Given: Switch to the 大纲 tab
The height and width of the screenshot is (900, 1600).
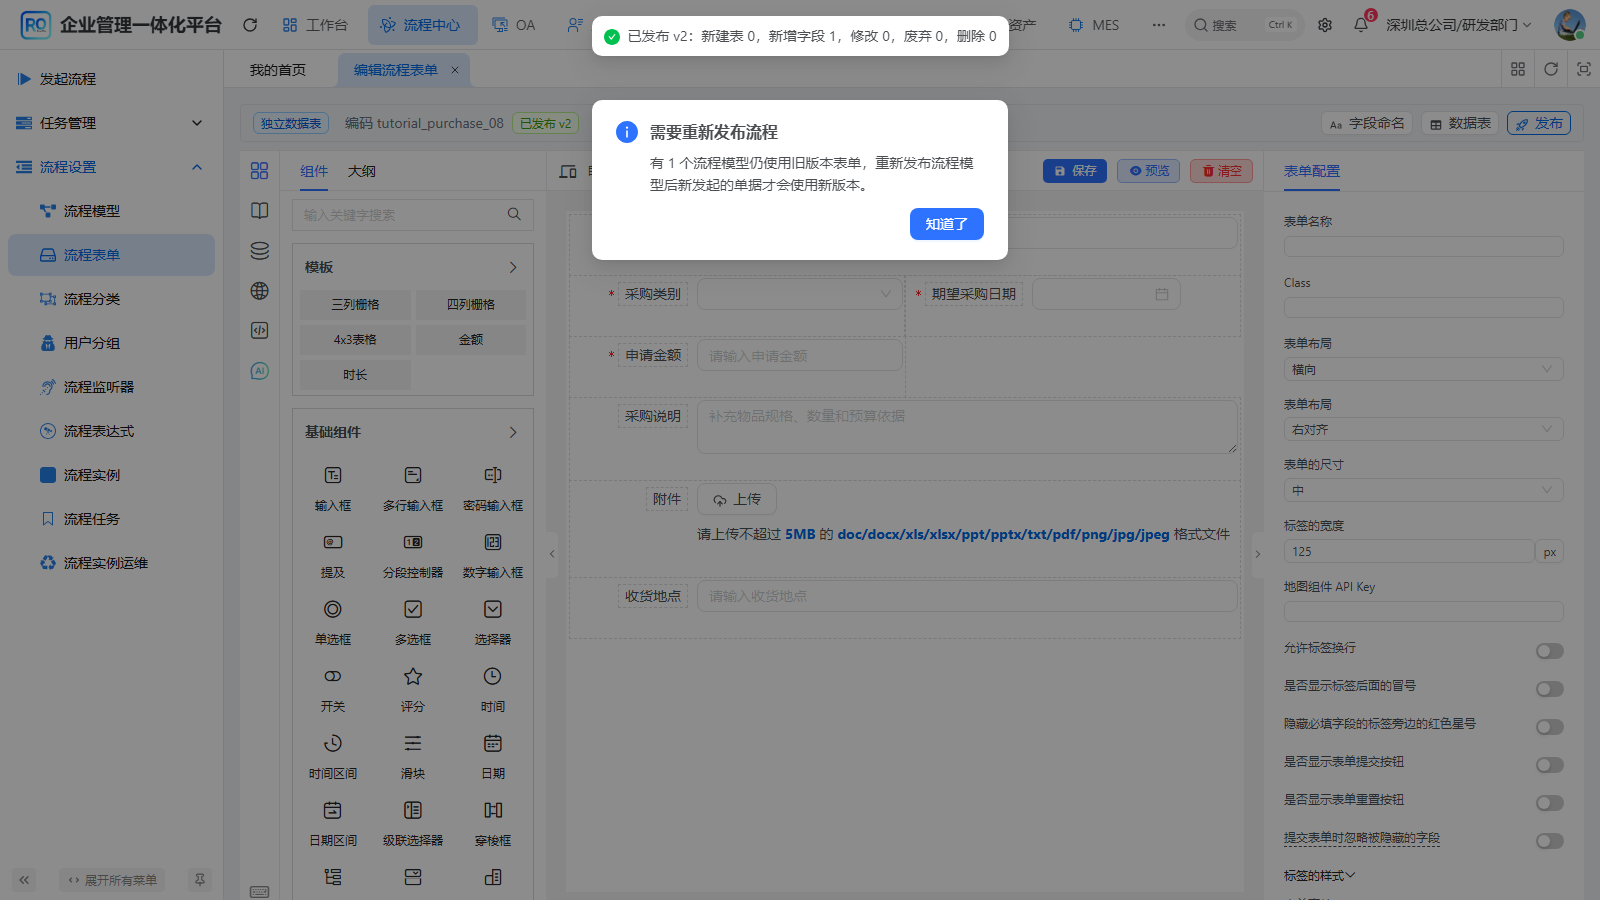Looking at the screenshot, I should click(362, 171).
